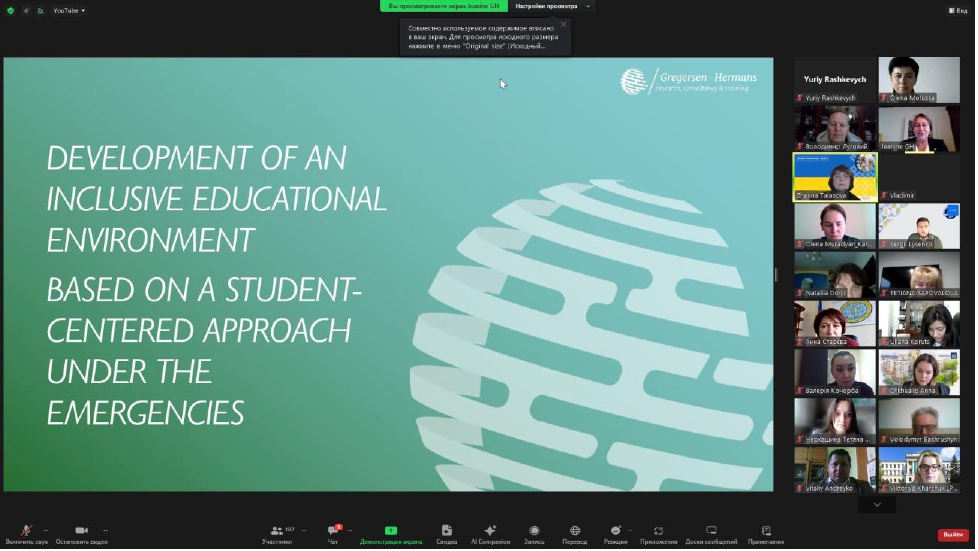Dismiss the shared content size notification
The height and width of the screenshot is (551, 978).
(563, 25)
